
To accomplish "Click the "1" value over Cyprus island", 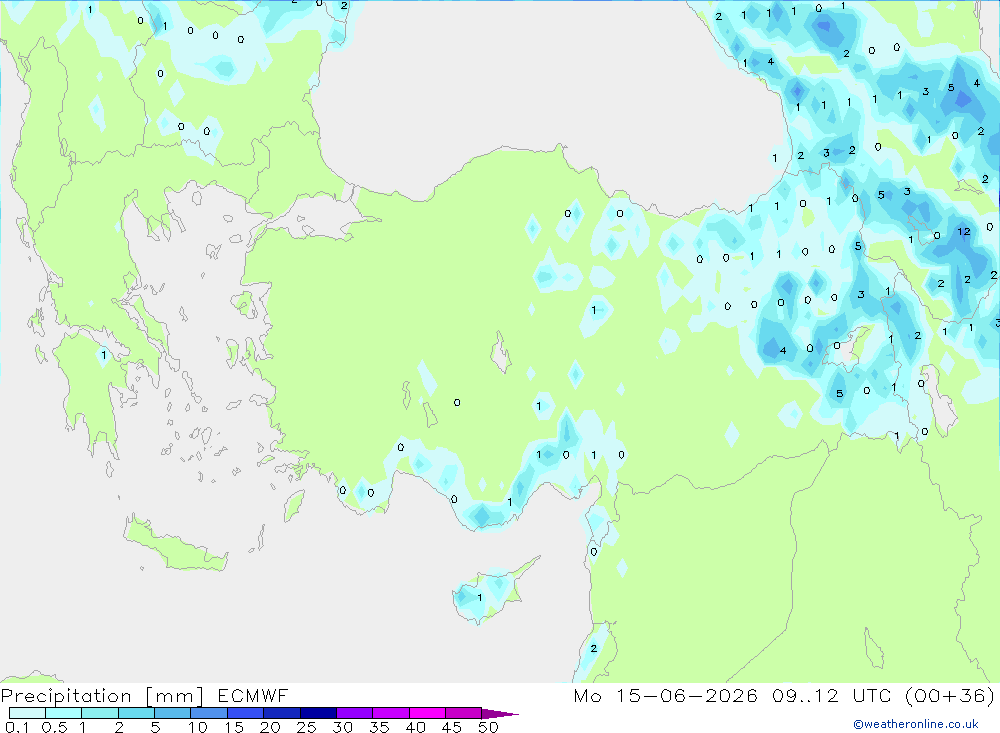I will [480, 598].
